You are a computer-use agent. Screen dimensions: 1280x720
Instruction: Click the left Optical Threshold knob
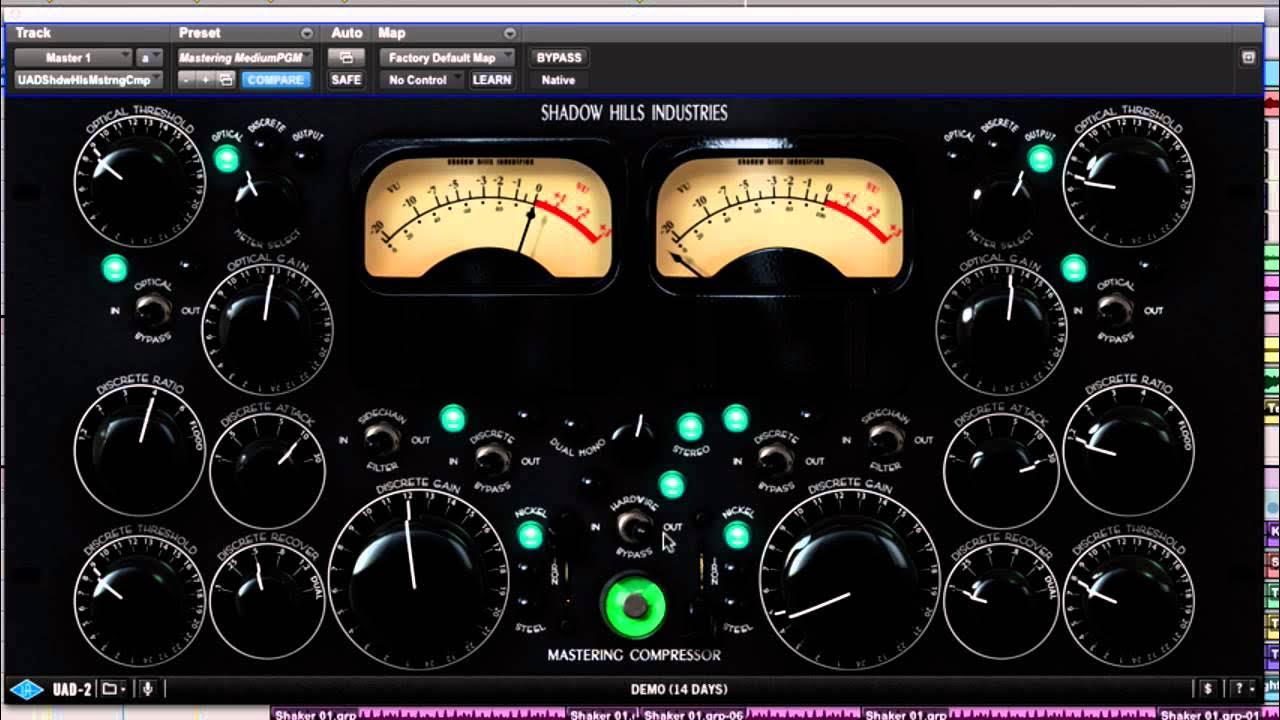(x=138, y=181)
